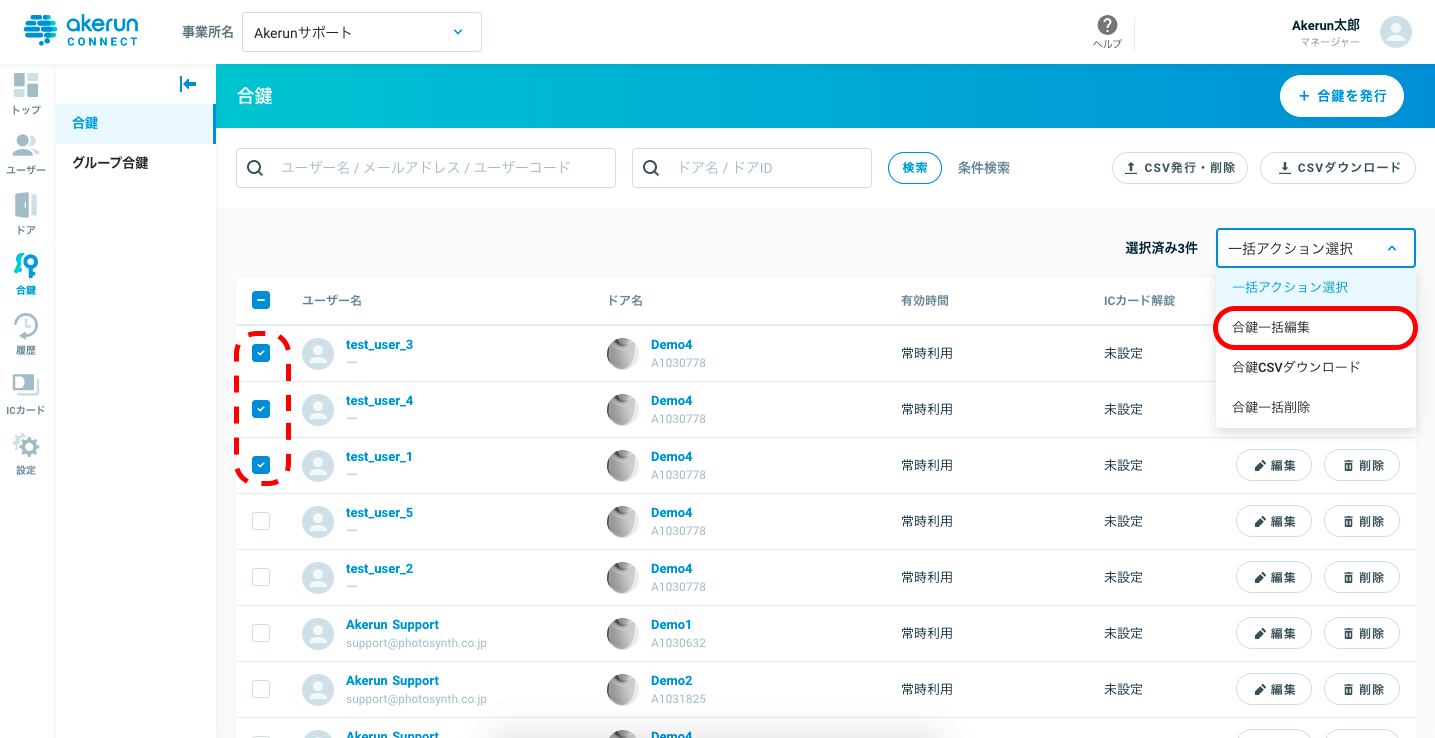Click the 有効時間 column header
This screenshot has width=1435, height=738.
(925, 300)
